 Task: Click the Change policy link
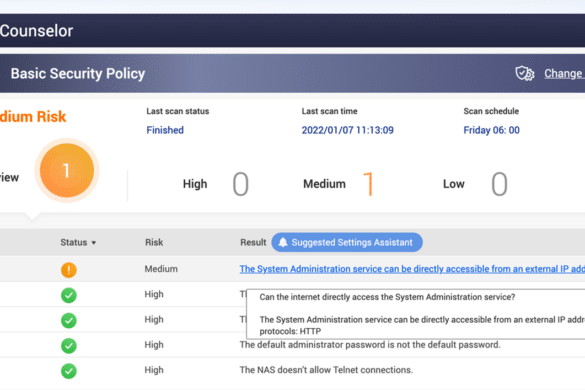click(x=564, y=74)
